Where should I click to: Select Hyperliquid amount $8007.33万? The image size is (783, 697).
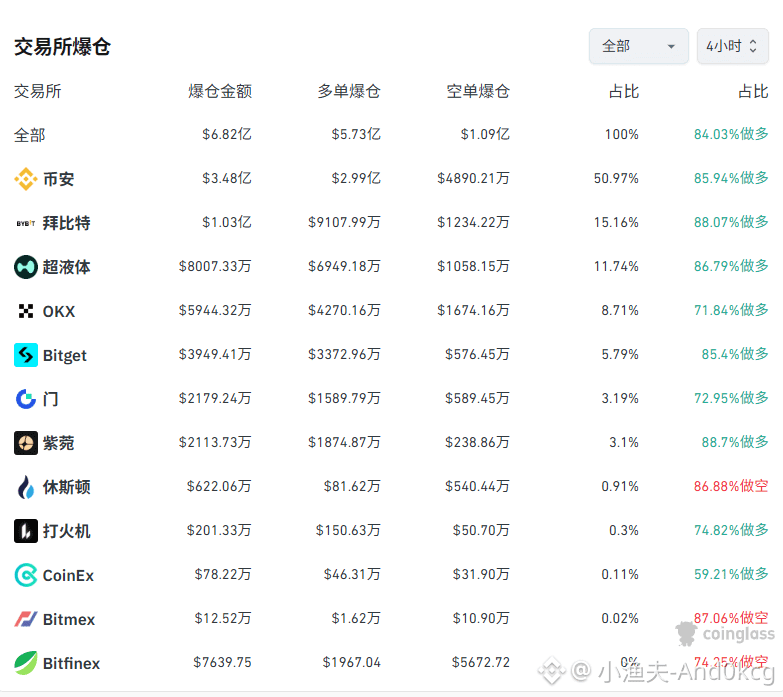(x=215, y=266)
